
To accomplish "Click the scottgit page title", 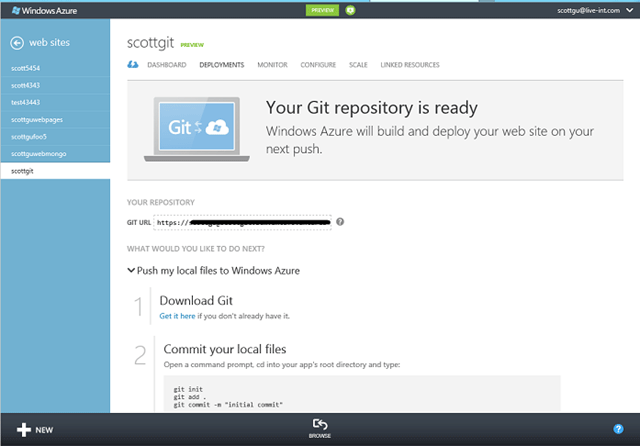I will tap(150, 43).
